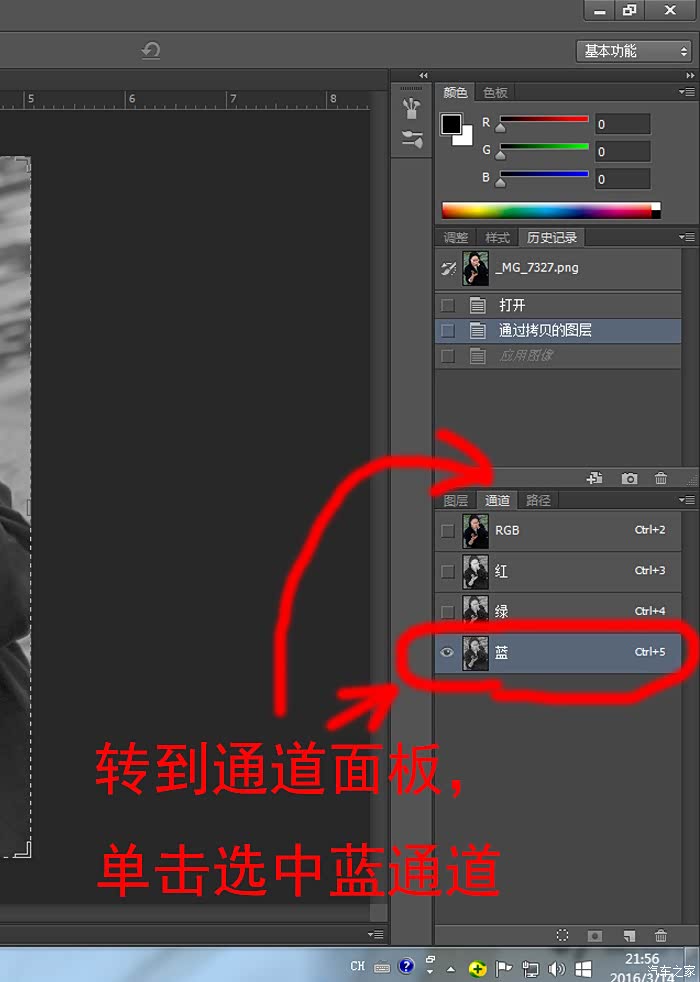Screen dimensions: 700x982
Task: Open the network tray icon
Action: point(530,969)
